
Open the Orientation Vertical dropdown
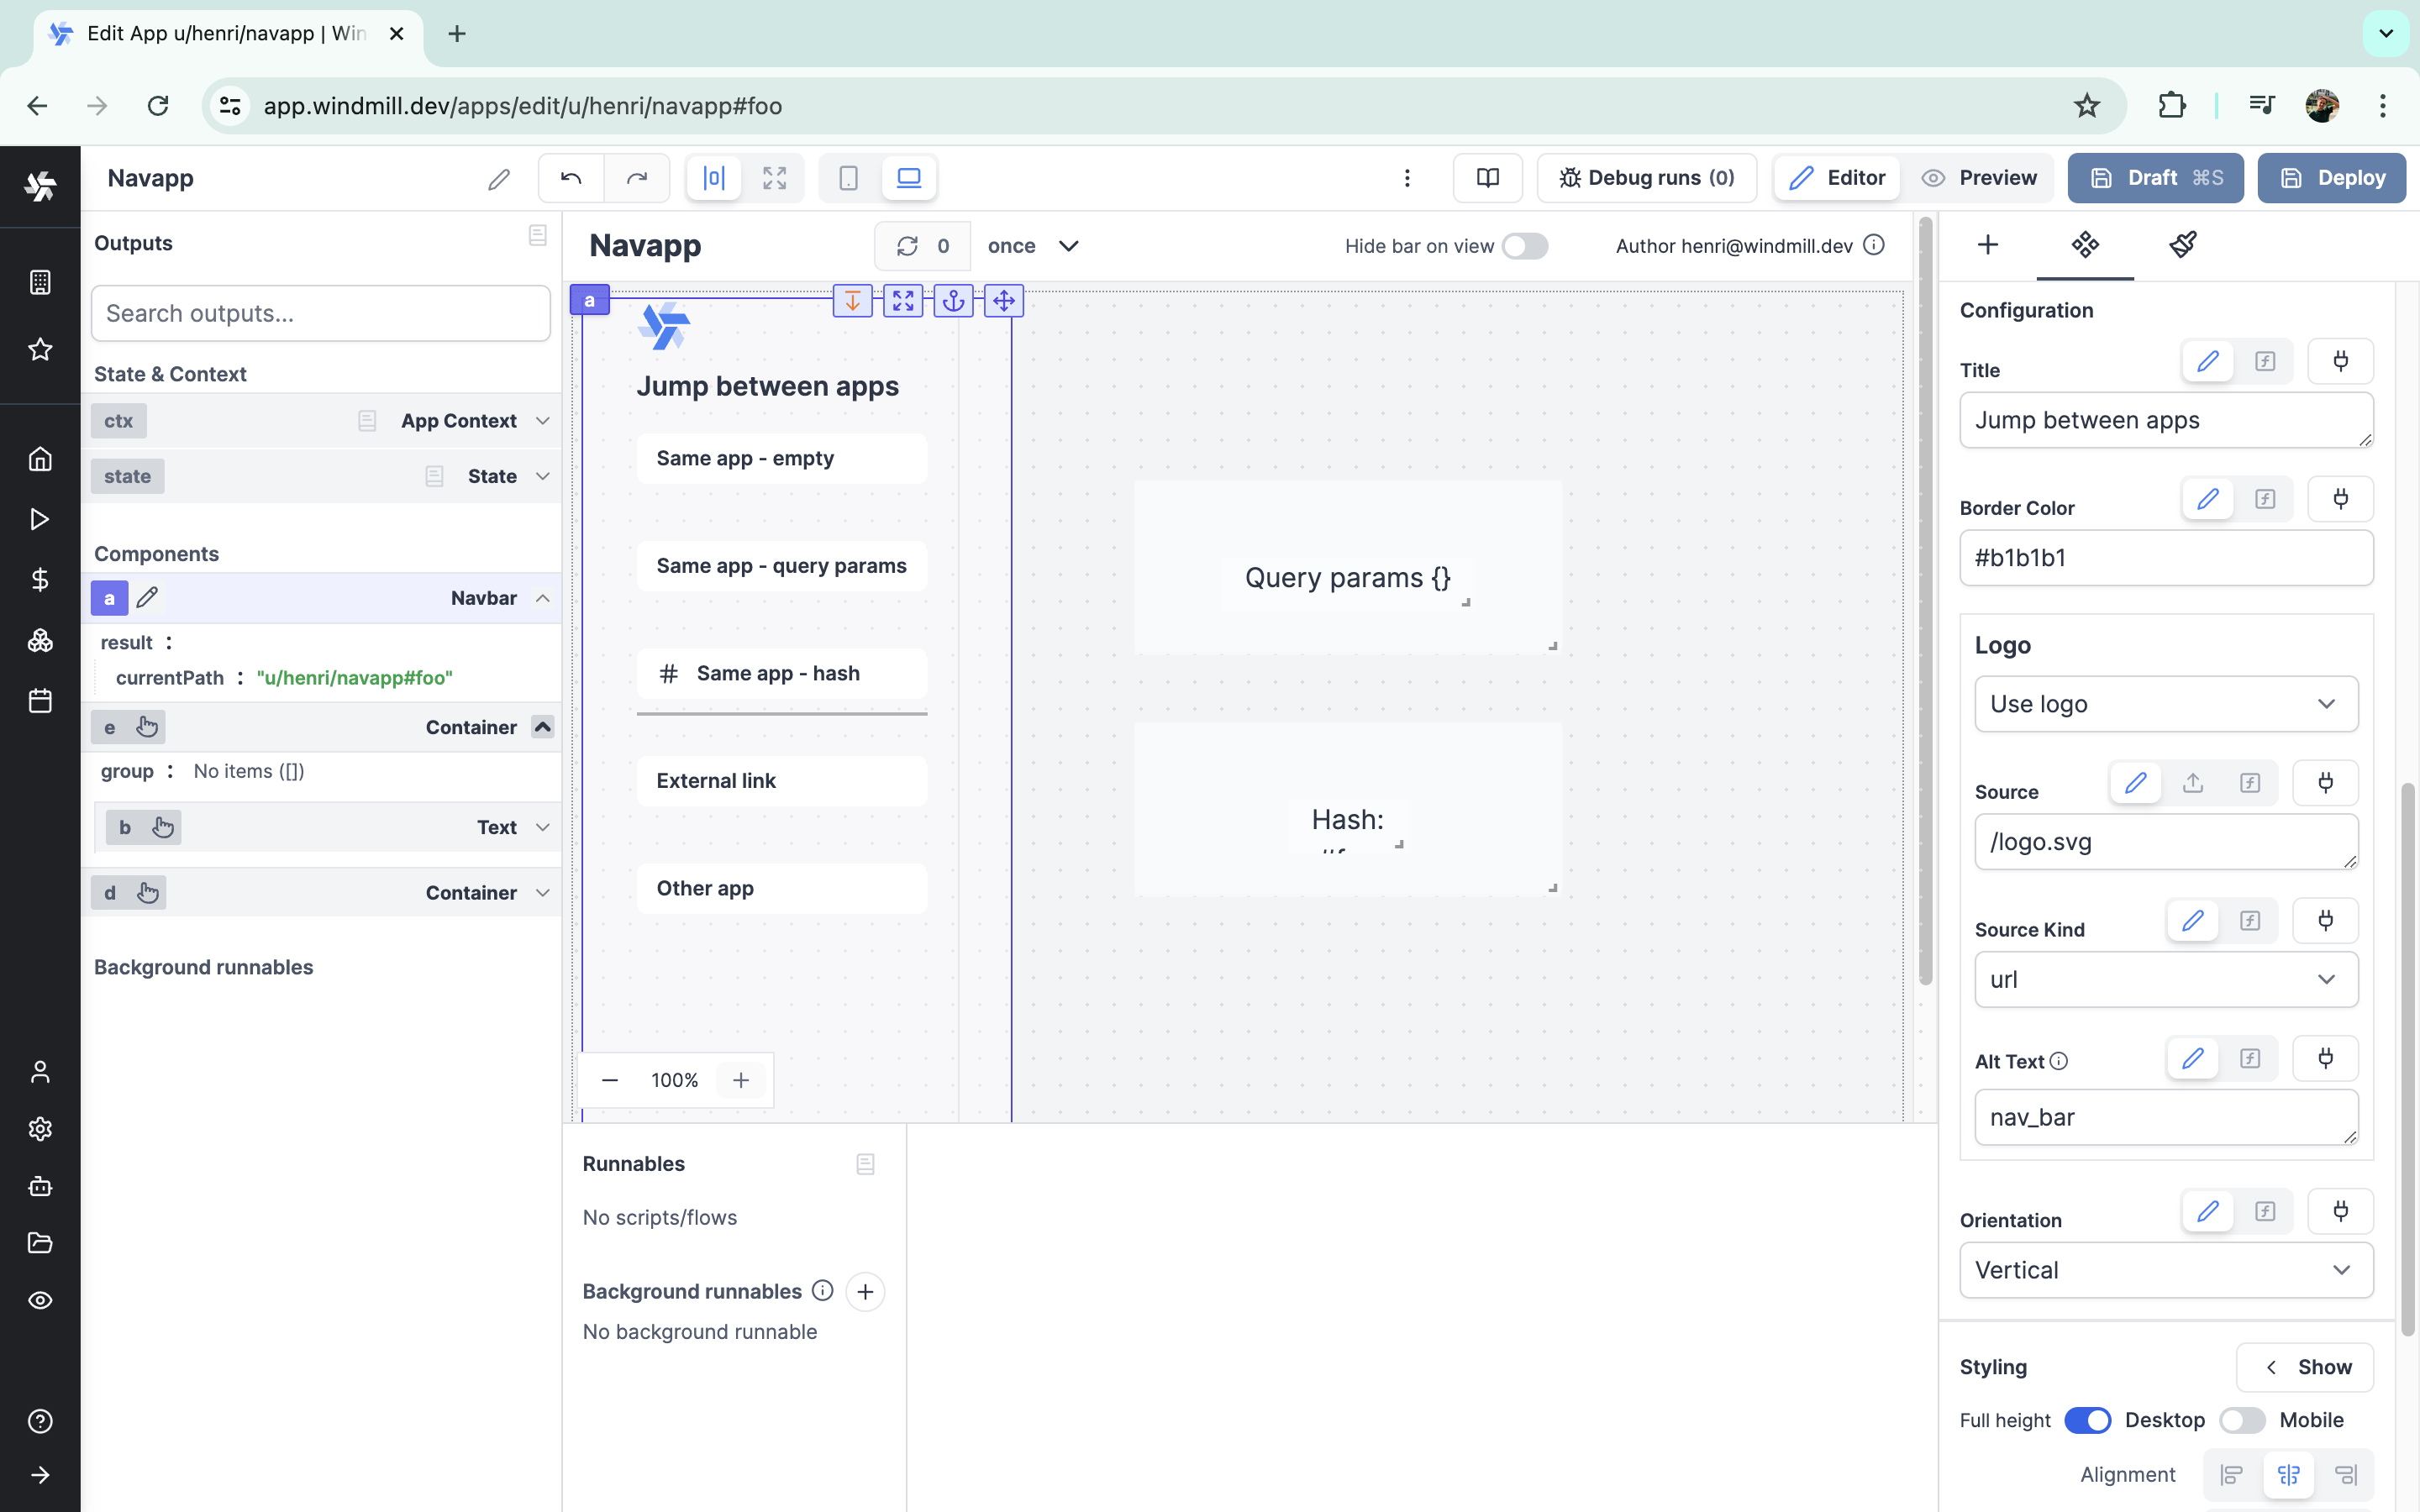click(x=2165, y=1270)
